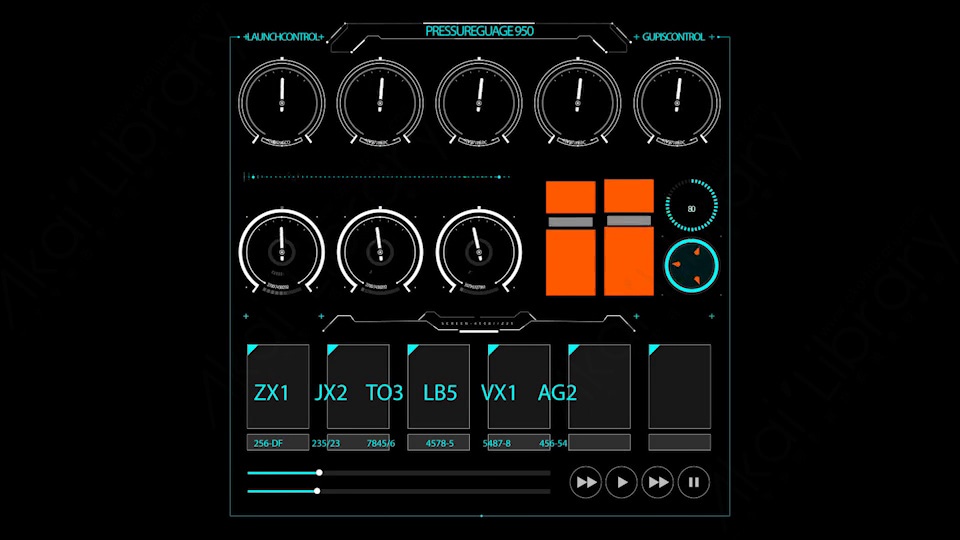Click the GUPISCONTROL header label
Screen dimensions: 960x540
click(x=673, y=37)
